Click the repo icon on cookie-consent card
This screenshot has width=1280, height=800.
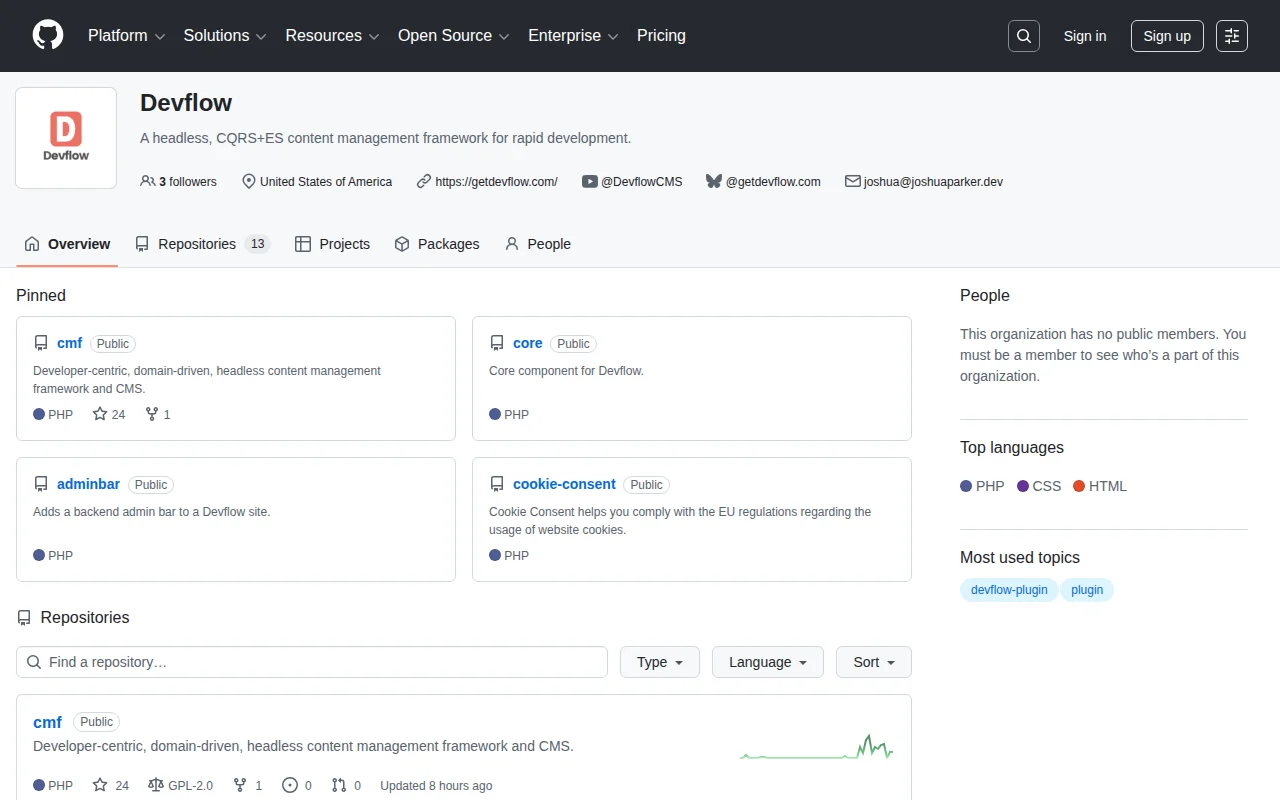click(497, 484)
